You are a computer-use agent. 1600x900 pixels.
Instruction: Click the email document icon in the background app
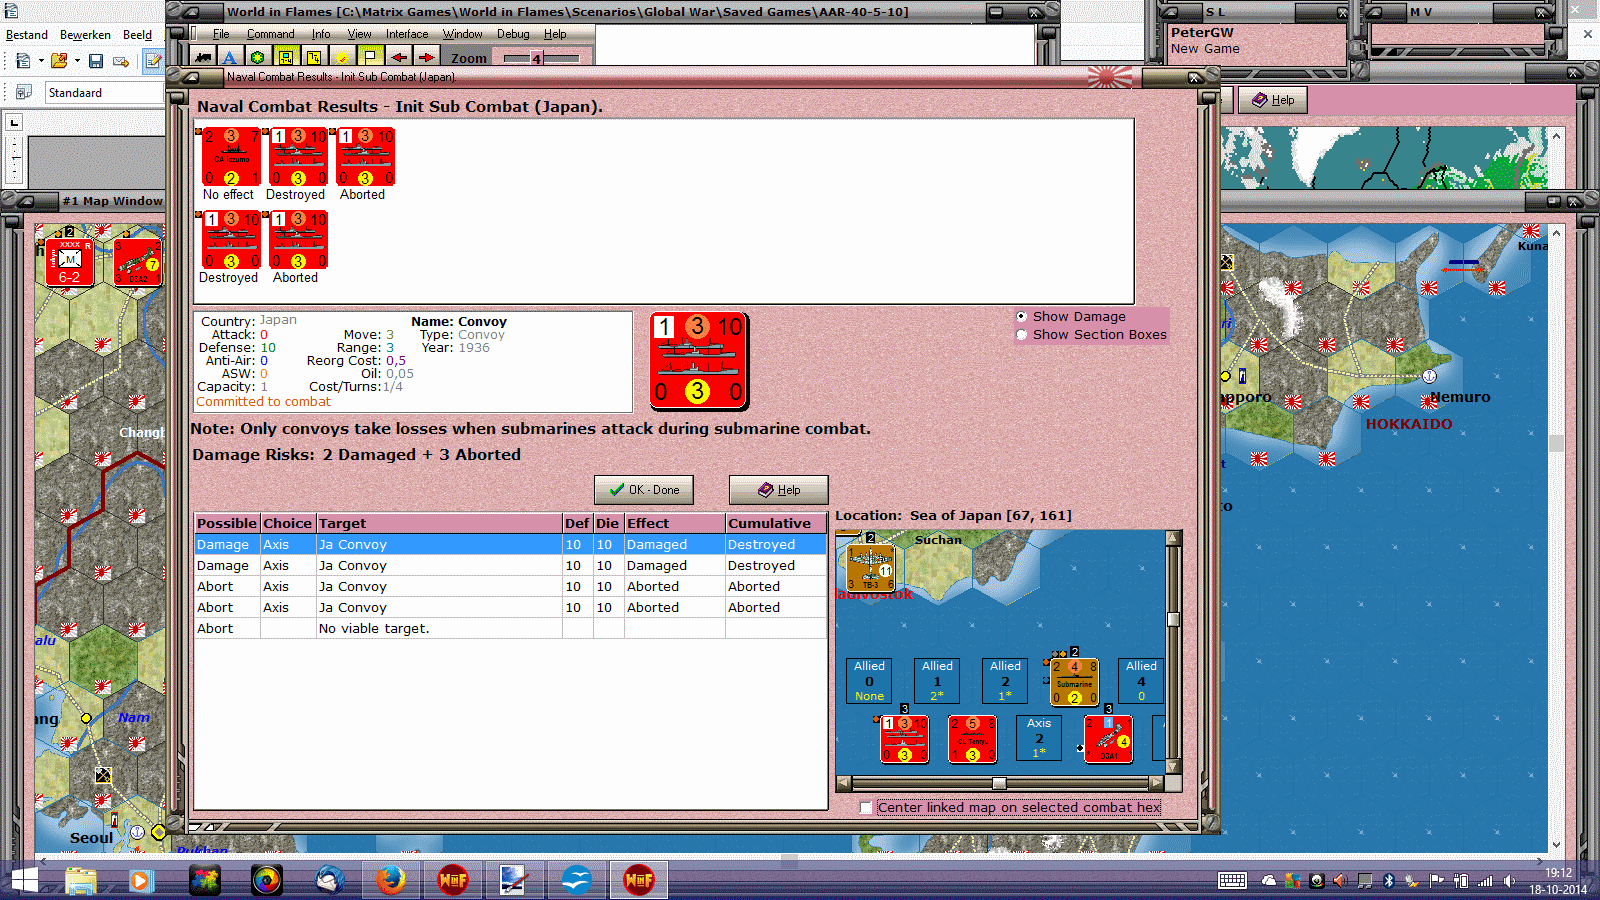pyautogui.click(x=121, y=61)
